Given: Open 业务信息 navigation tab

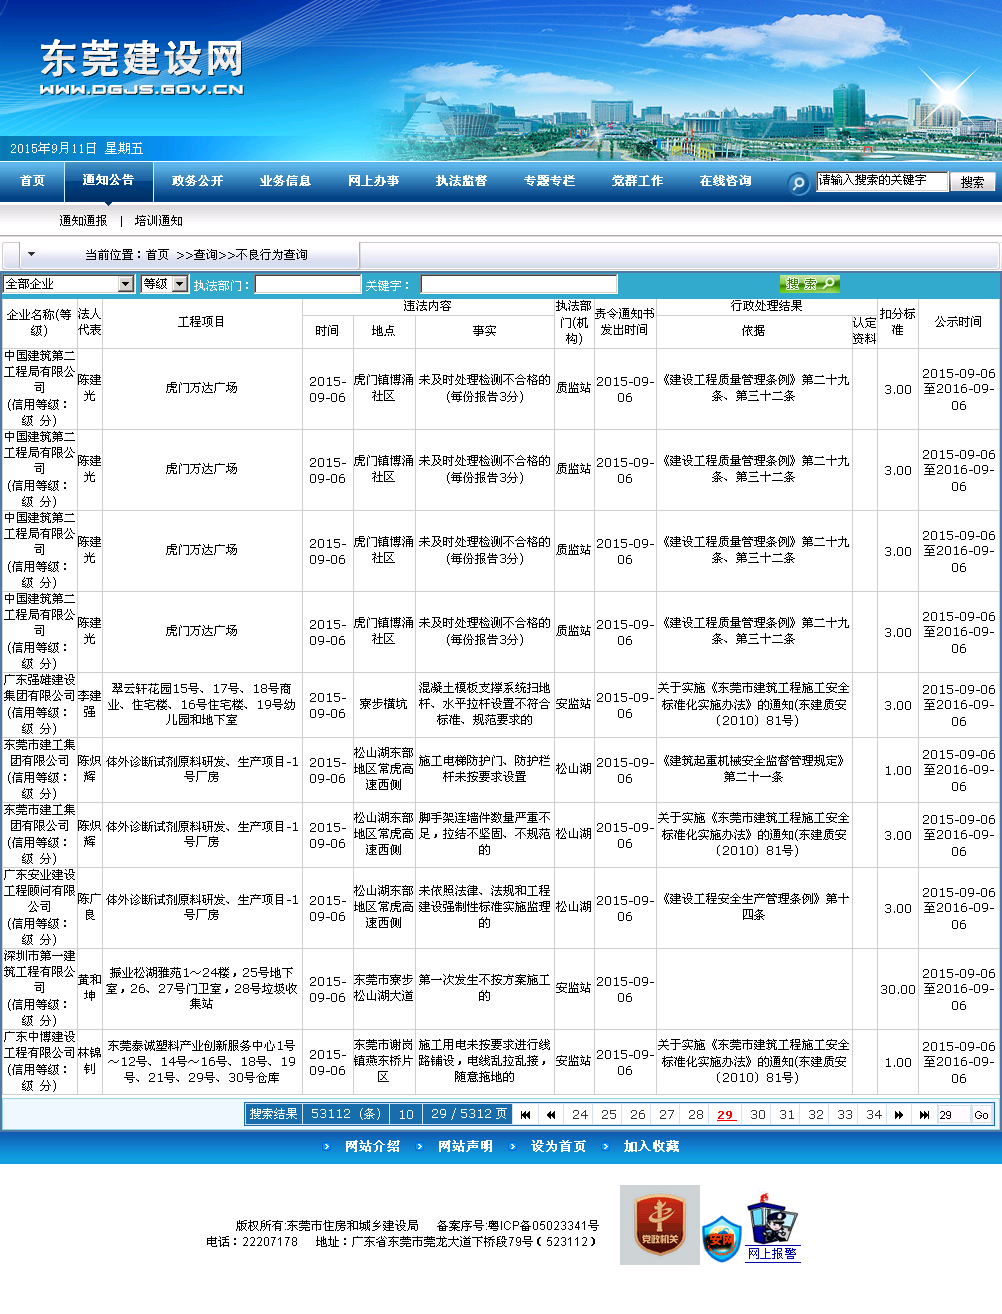Looking at the screenshot, I should [x=285, y=181].
